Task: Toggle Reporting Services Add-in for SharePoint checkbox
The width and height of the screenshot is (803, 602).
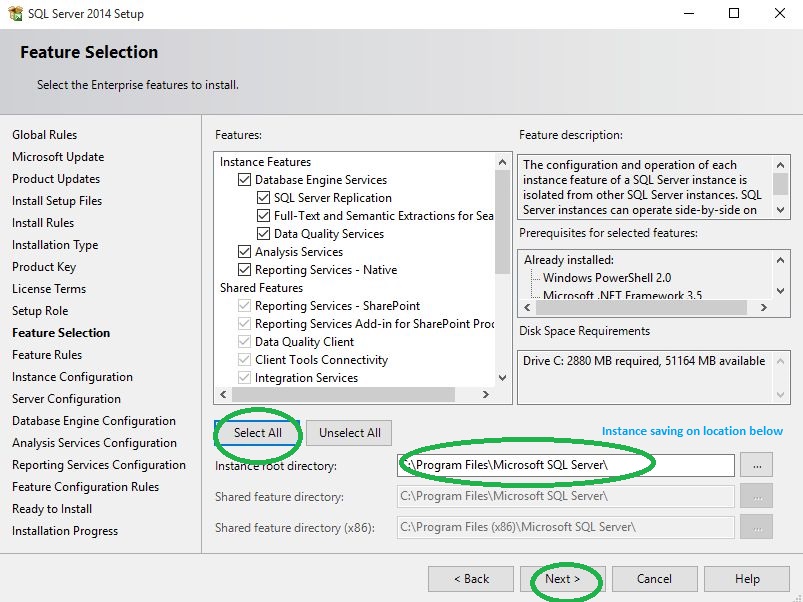Action: click(244, 324)
